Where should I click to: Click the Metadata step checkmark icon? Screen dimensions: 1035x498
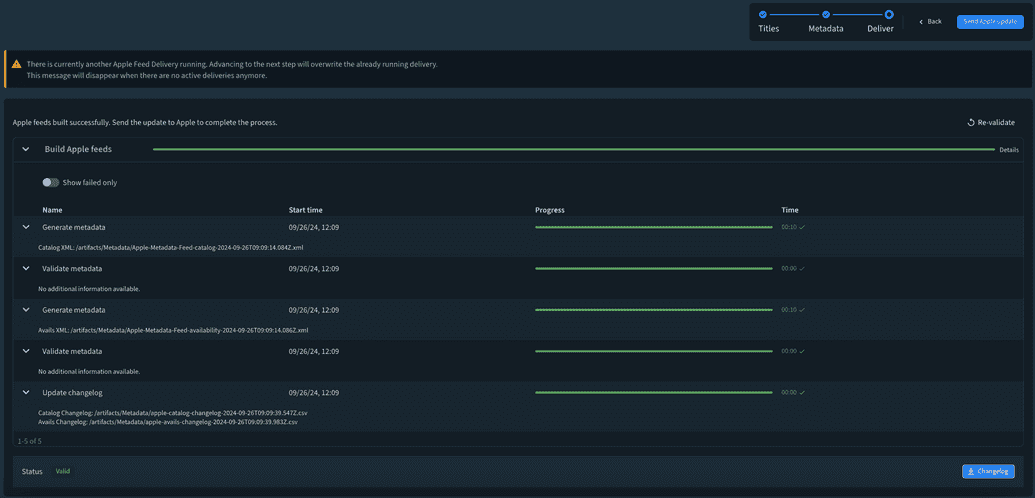click(x=826, y=14)
